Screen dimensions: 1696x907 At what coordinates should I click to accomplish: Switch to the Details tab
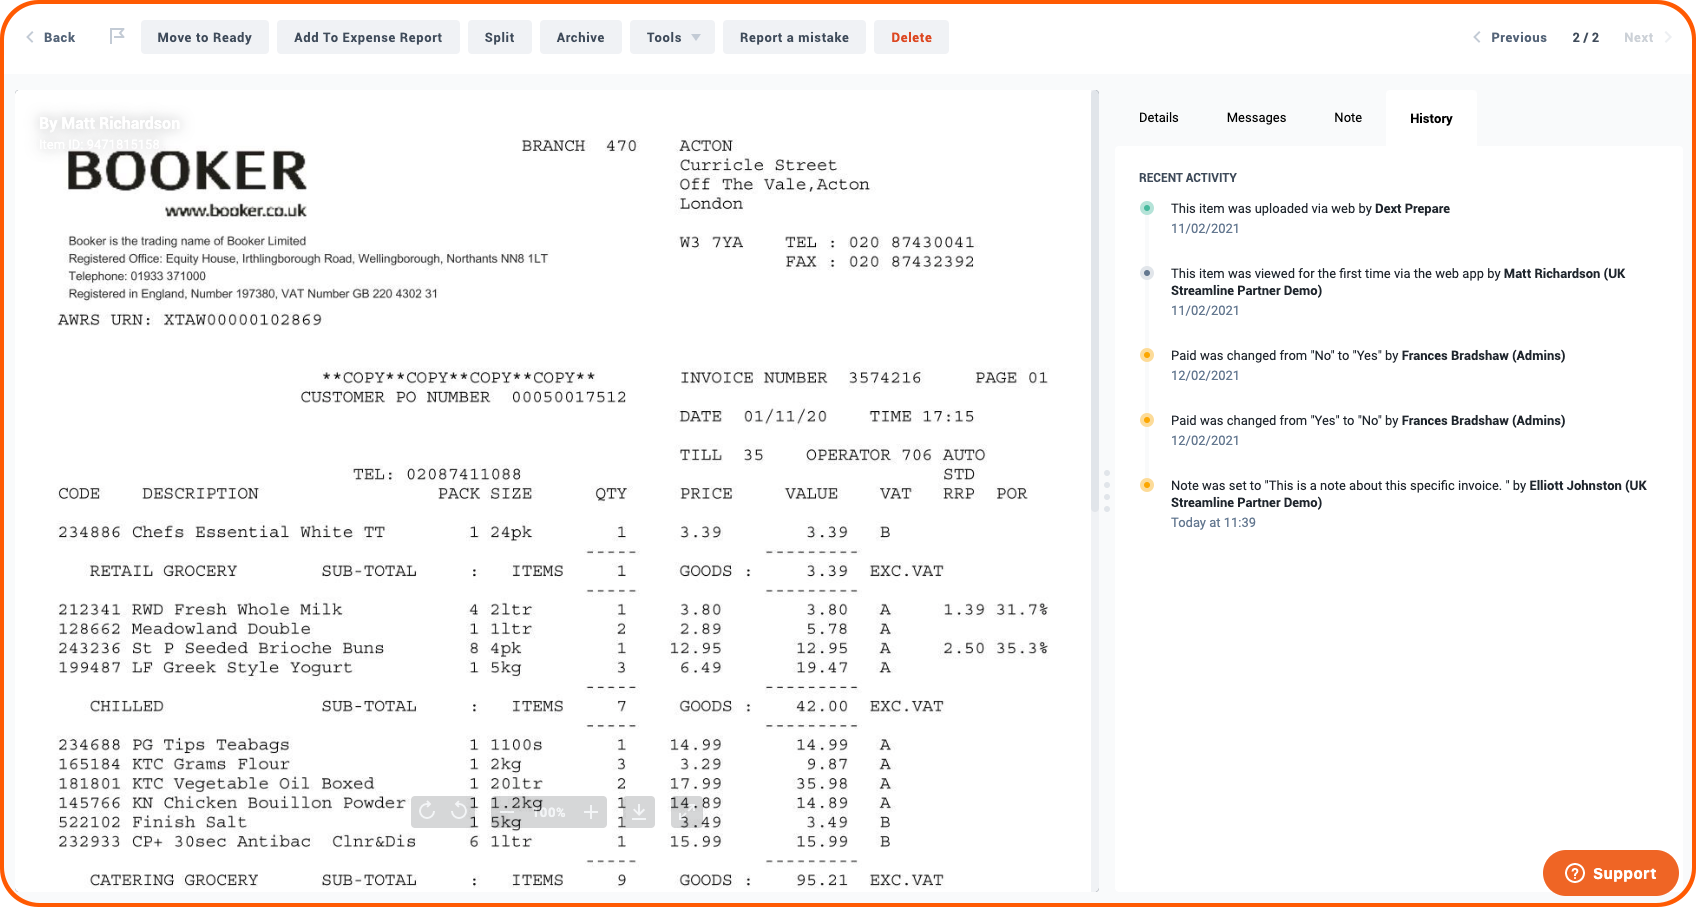tap(1158, 117)
